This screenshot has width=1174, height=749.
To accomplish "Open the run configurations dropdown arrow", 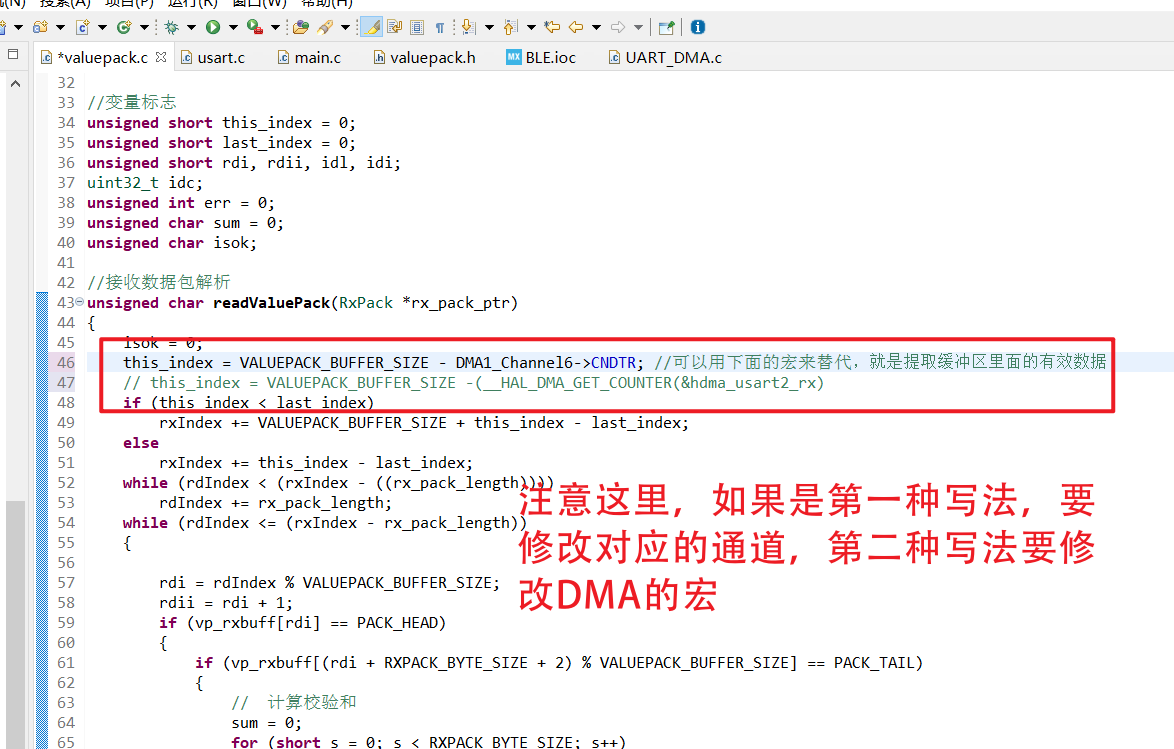I will point(234,28).
